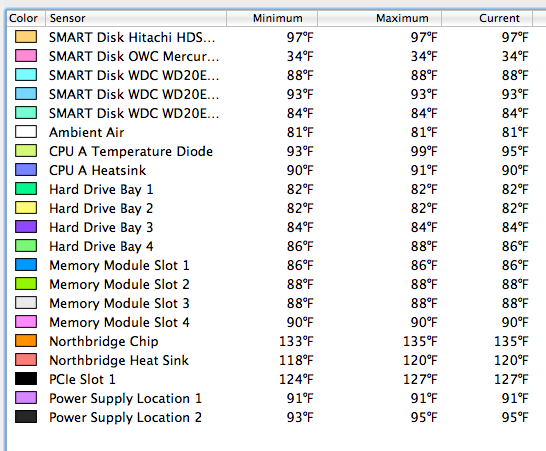The image size is (546, 451).
Task: Sort by the Minimum column header
Action: pyautogui.click(x=272, y=18)
